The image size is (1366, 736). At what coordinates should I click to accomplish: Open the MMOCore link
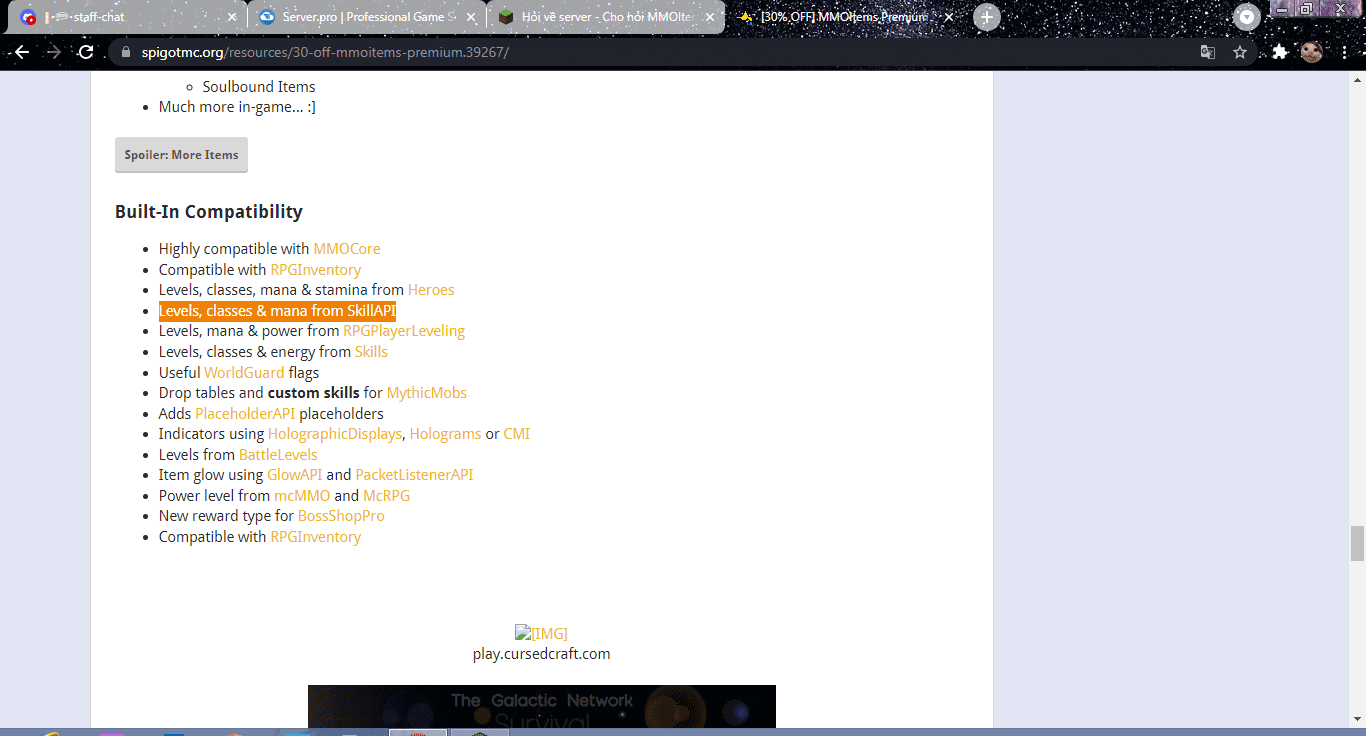(347, 249)
